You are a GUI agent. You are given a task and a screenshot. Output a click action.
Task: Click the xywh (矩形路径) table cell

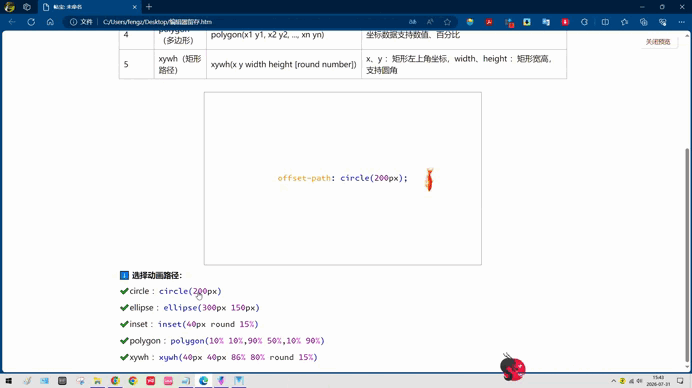click(180, 64)
